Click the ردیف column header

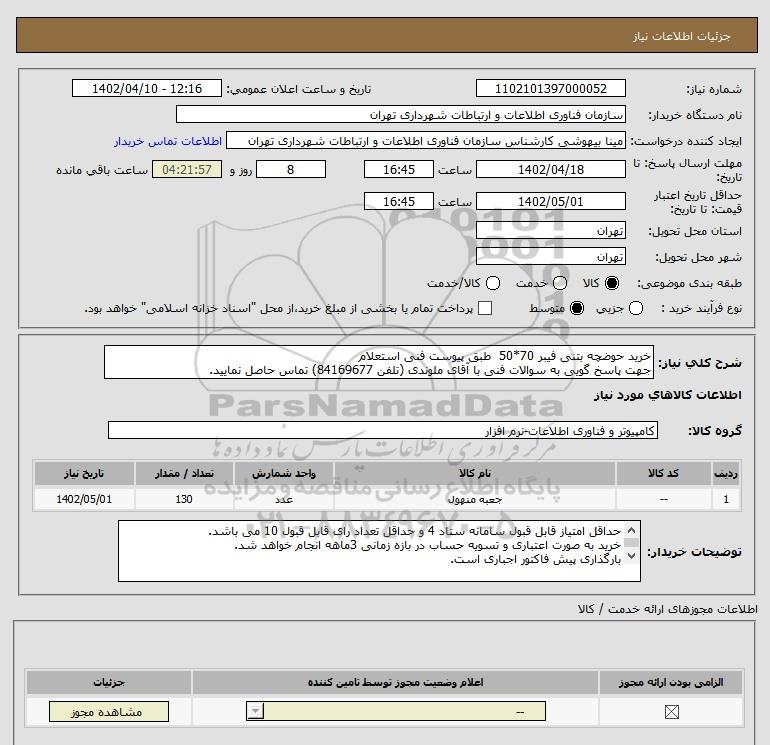726,473
